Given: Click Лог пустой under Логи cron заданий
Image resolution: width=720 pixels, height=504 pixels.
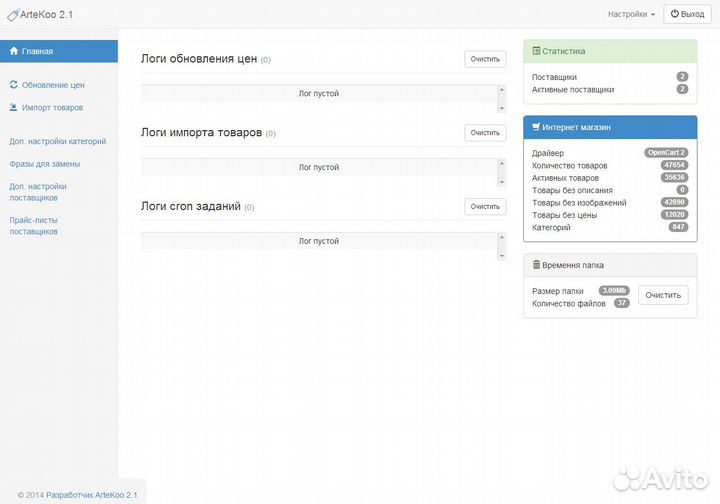Looking at the screenshot, I should click(319, 241).
